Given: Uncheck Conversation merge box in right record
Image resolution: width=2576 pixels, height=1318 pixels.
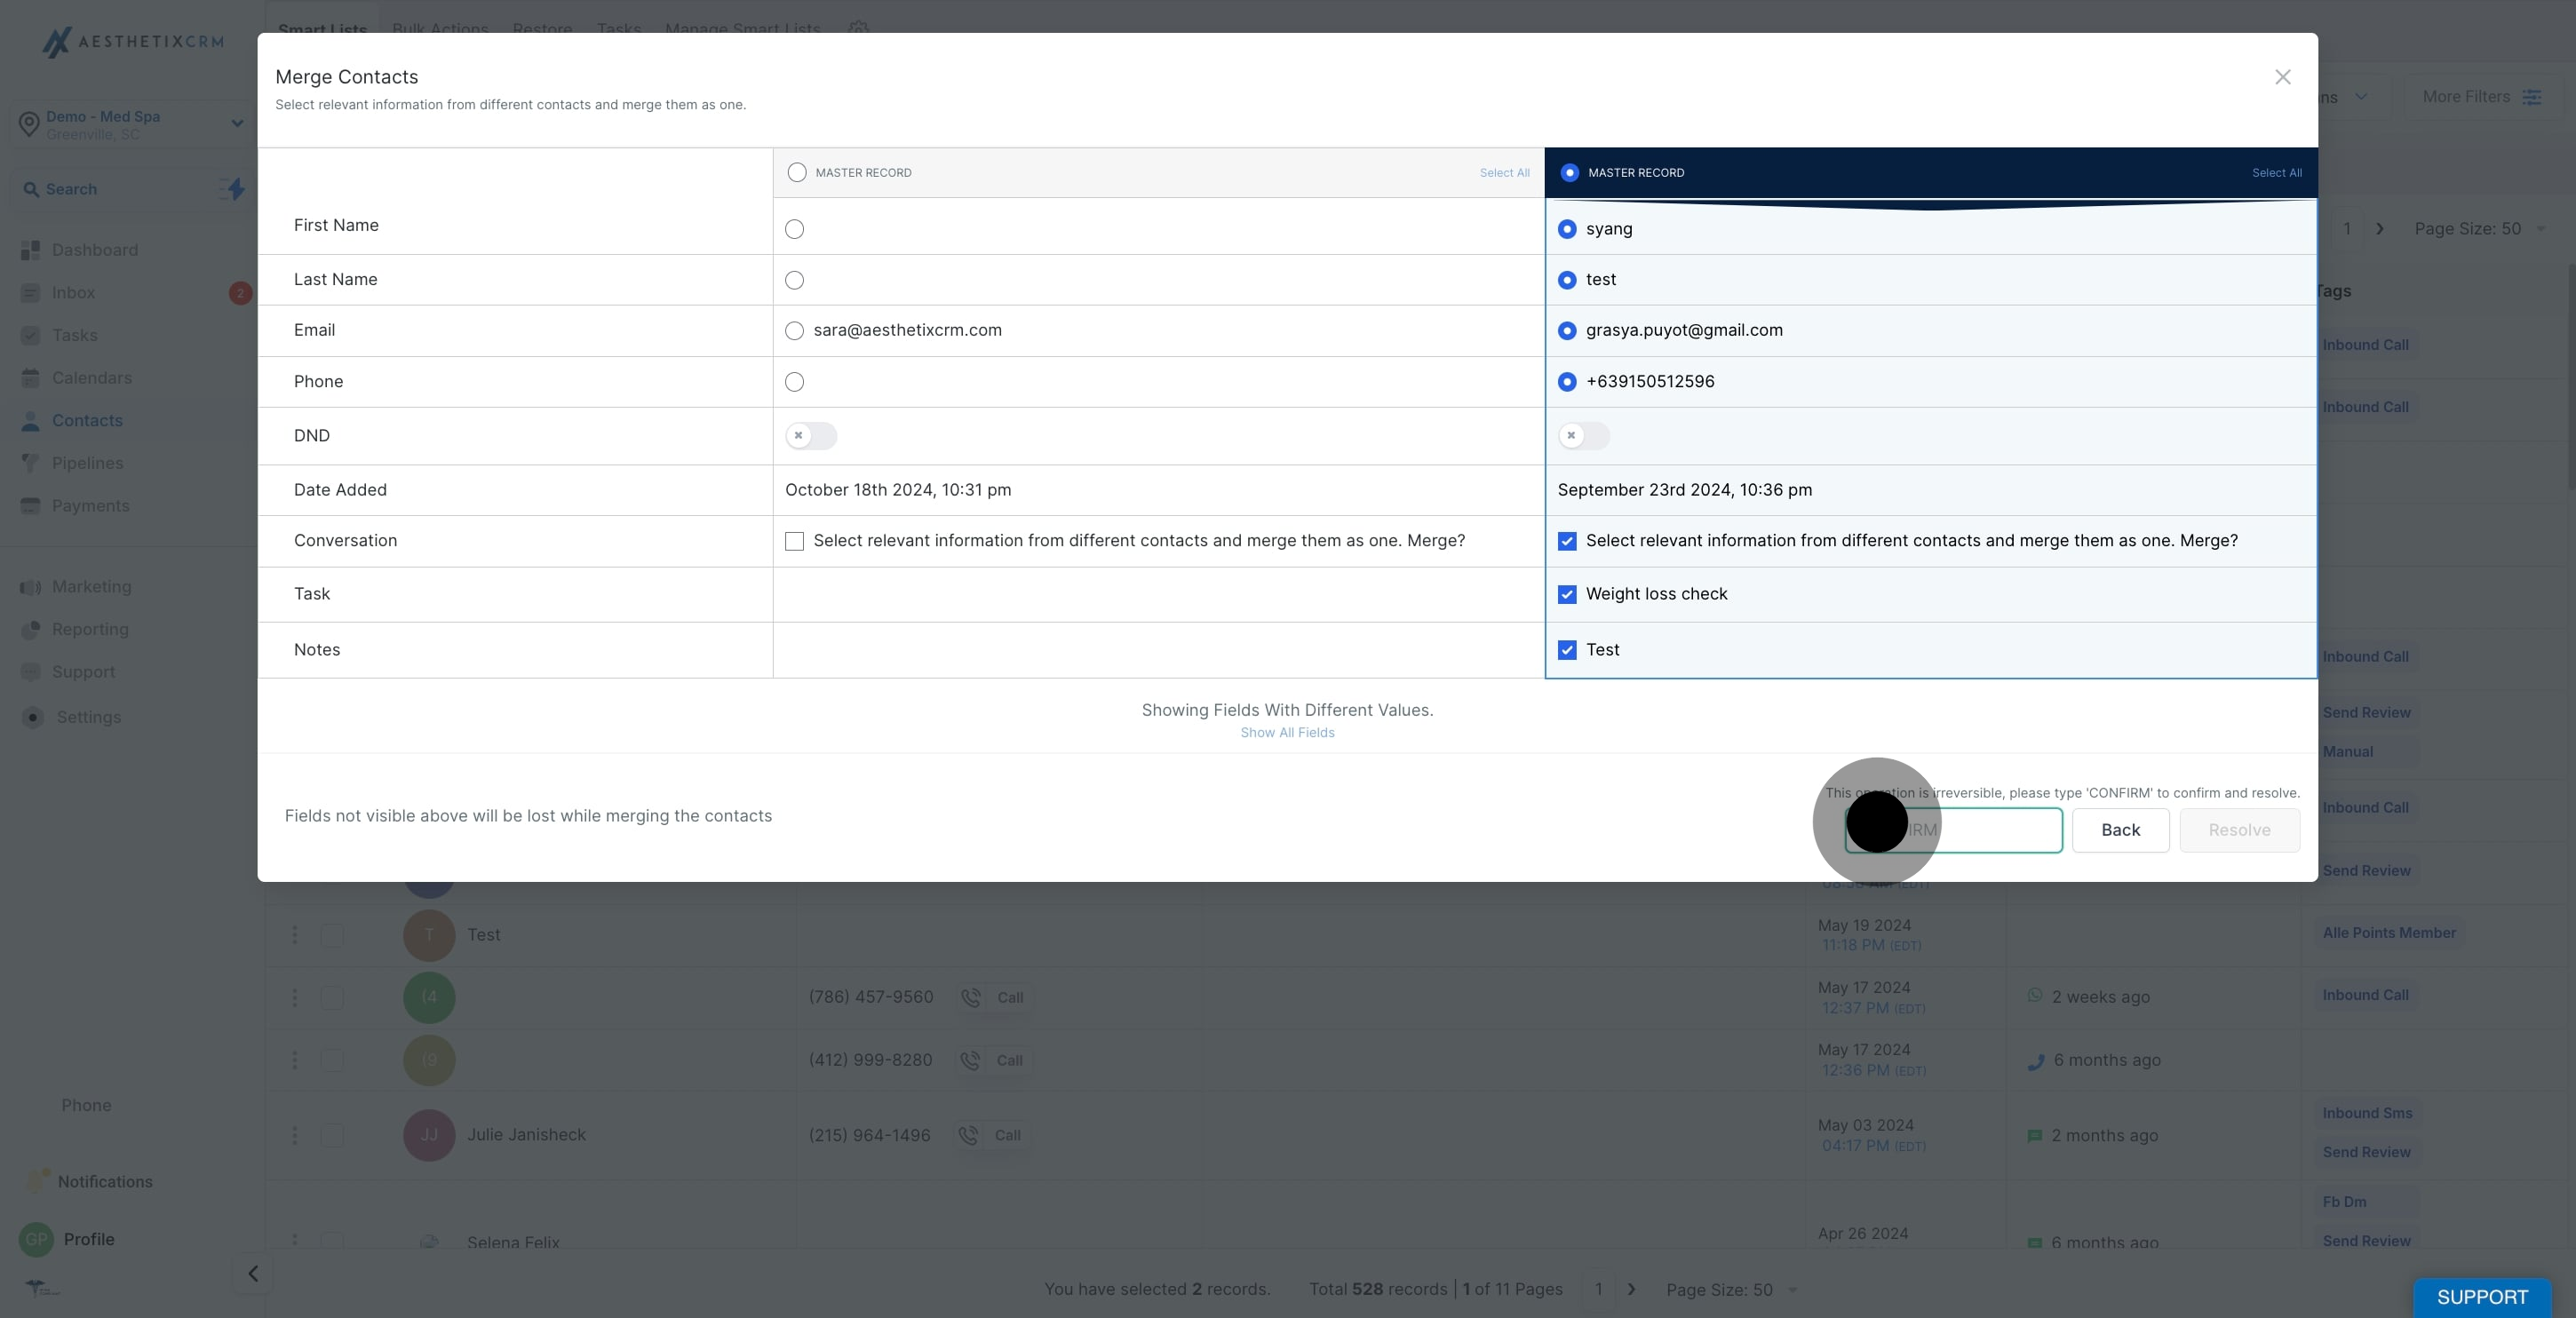Looking at the screenshot, I should coord(1567,541).
